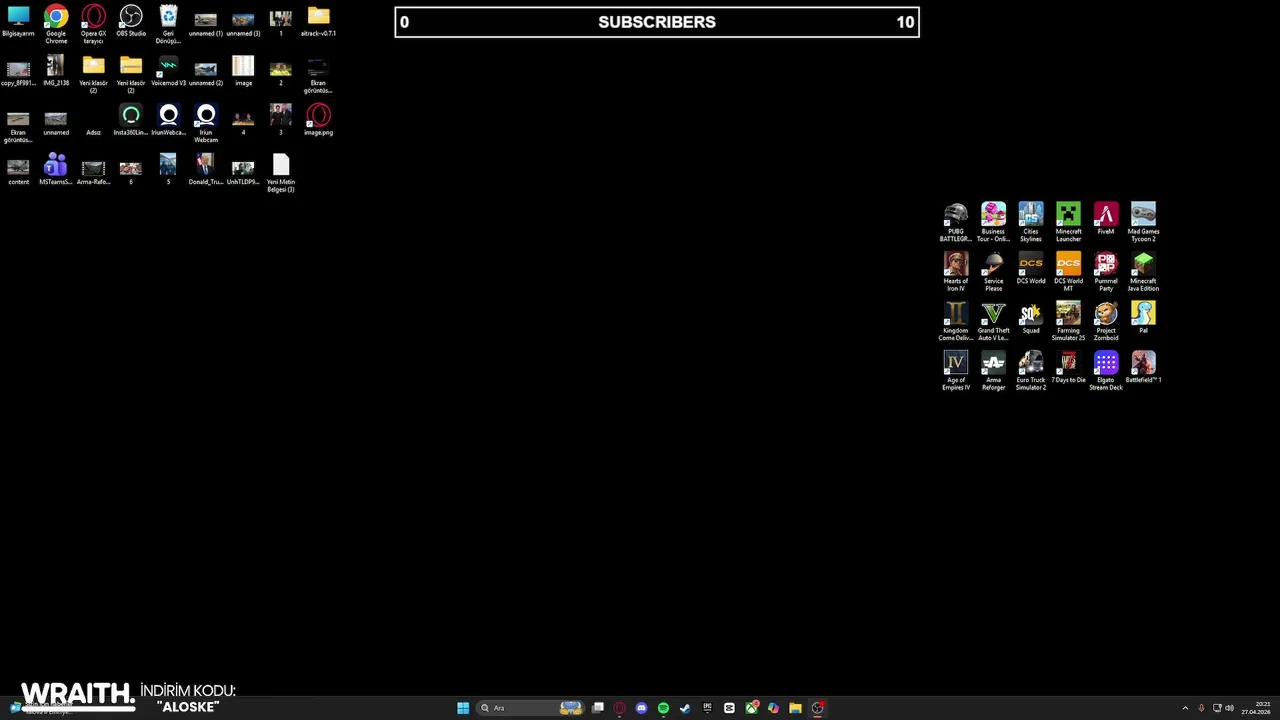Select the Iriun Webcam shortcut

[x=206, y=124]
